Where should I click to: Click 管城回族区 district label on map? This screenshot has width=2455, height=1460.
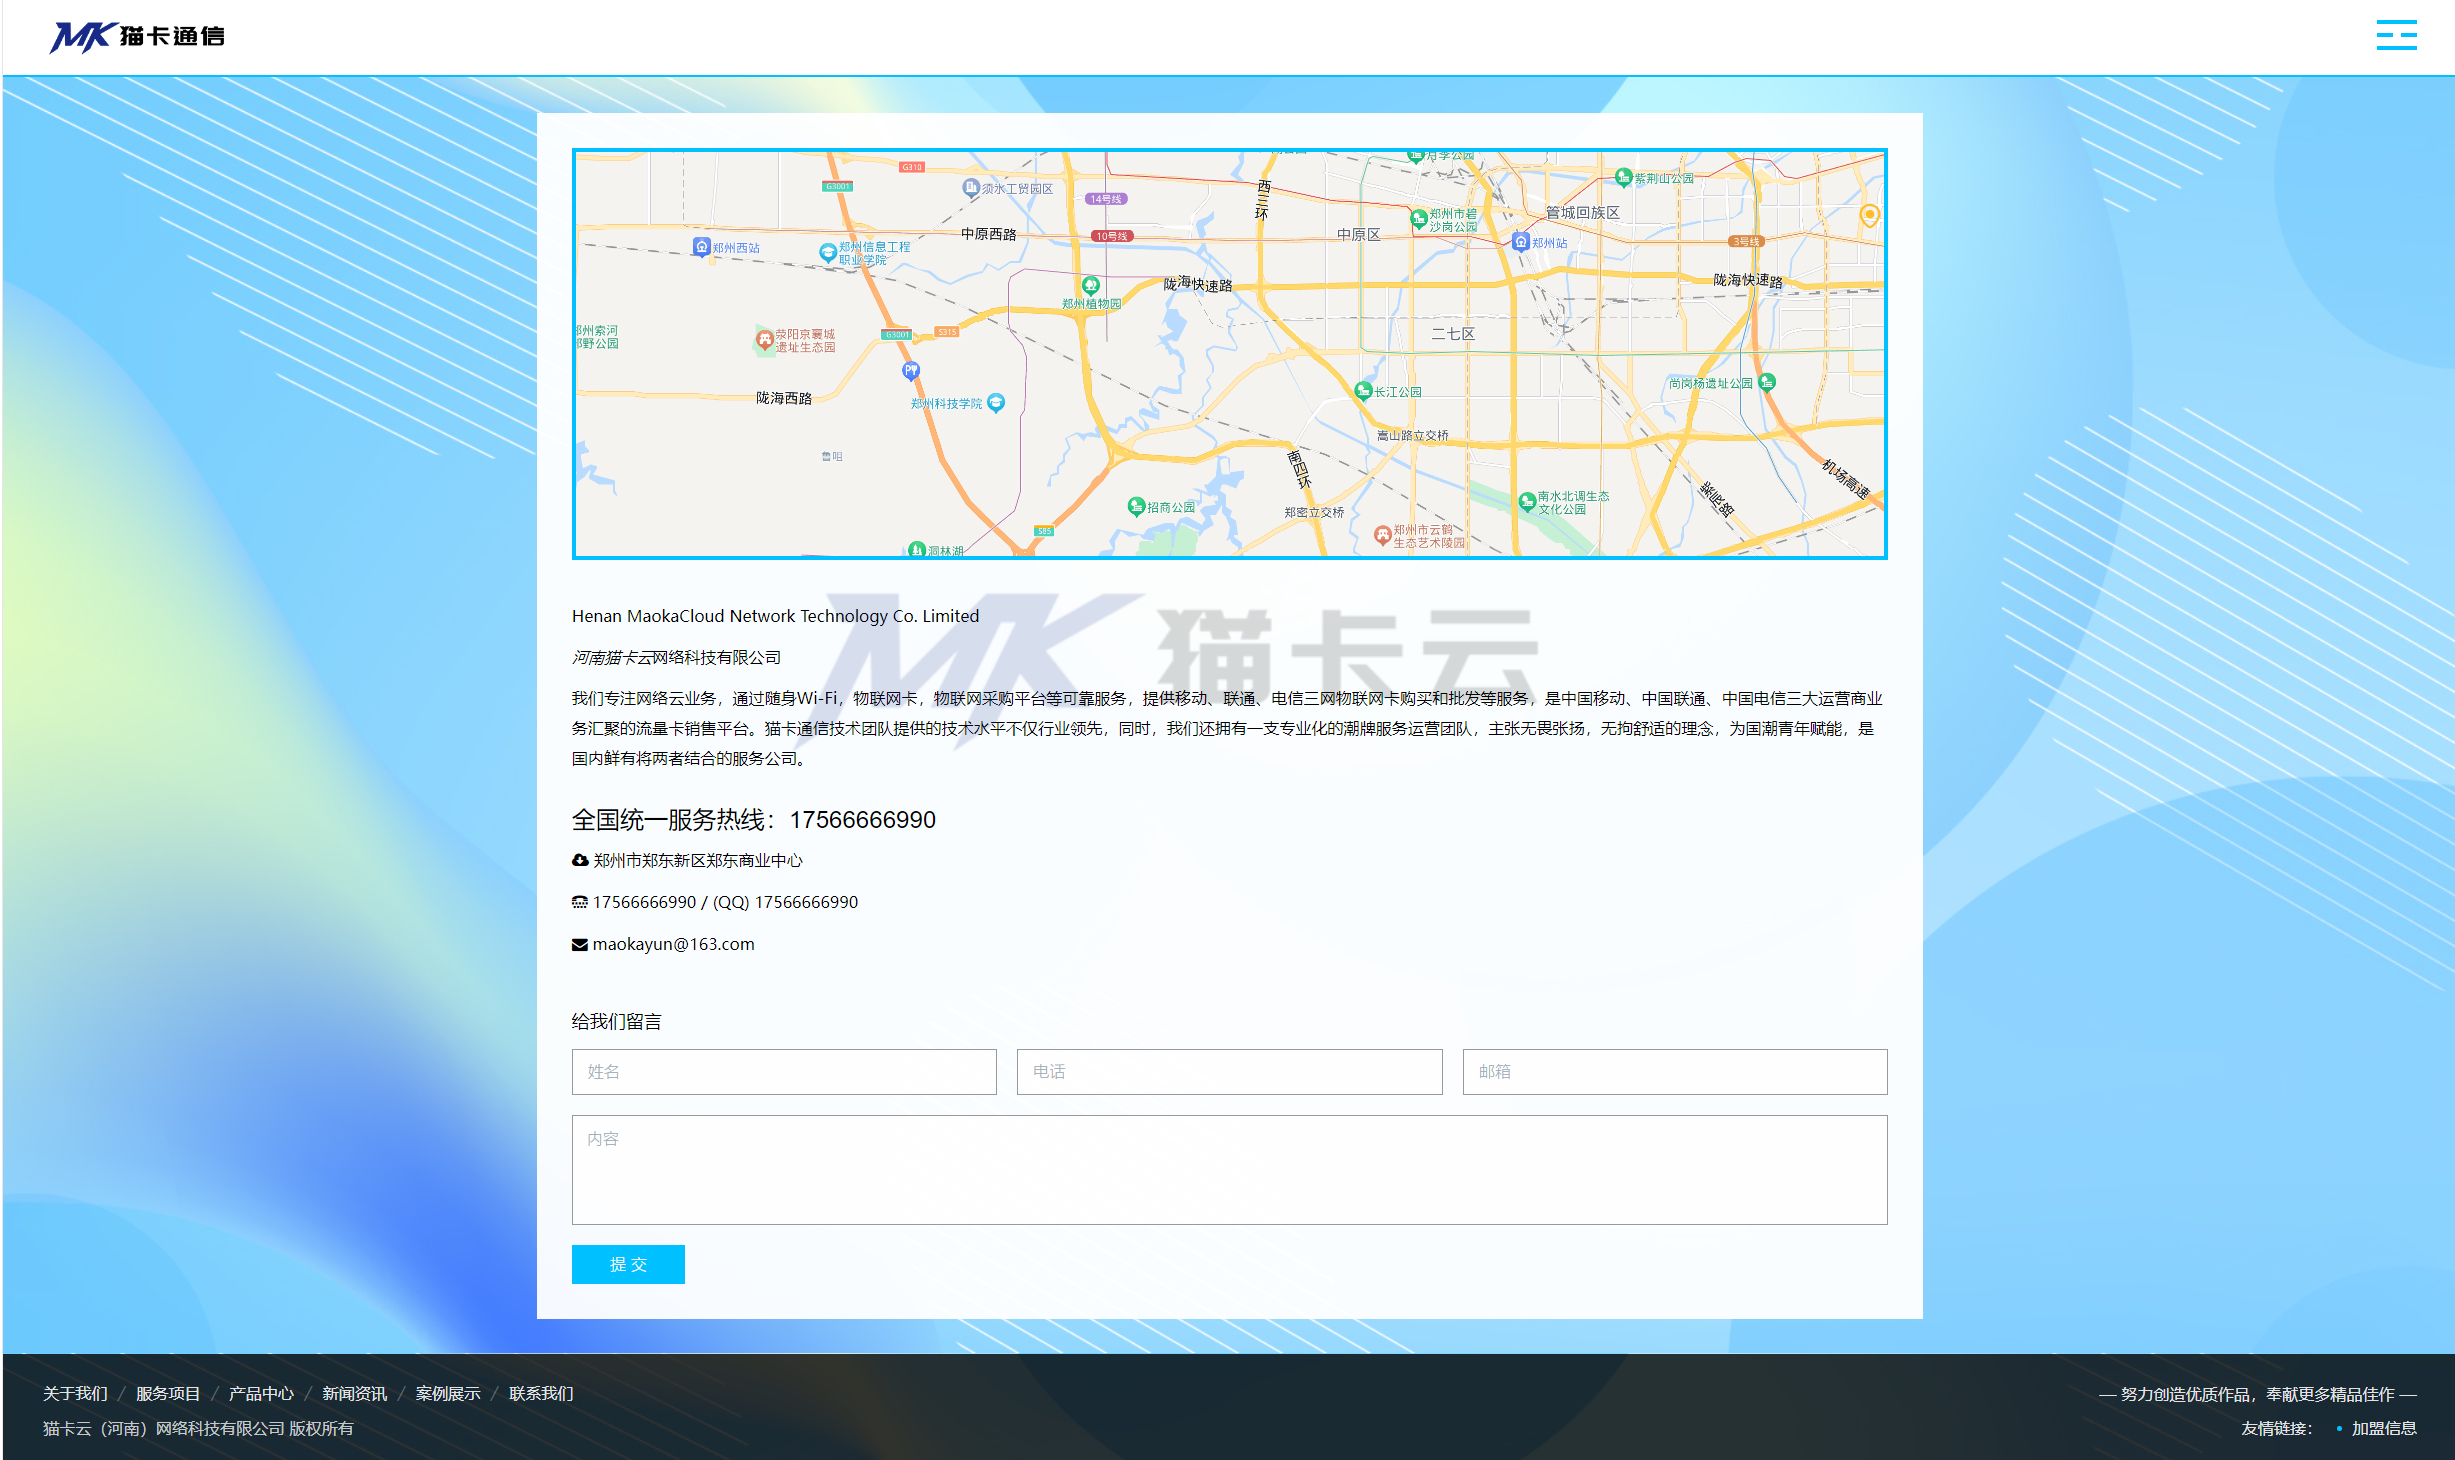(1582, 212)
